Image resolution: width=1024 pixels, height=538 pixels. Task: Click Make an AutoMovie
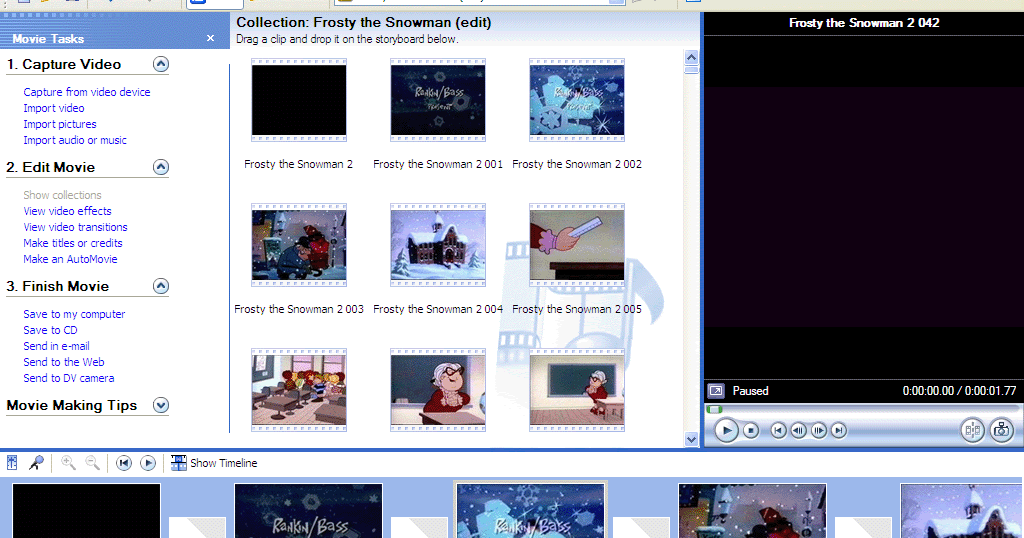(70, 259)
